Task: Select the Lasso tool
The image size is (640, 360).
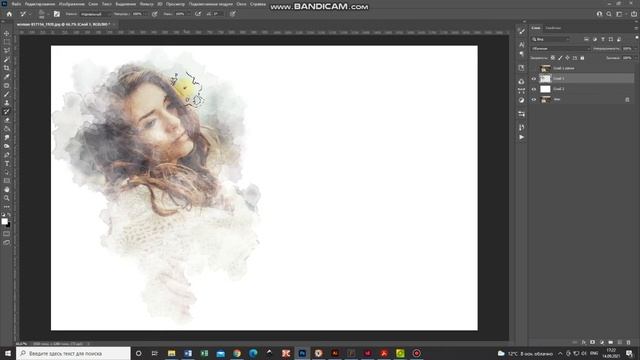Action: coord(7,51)
